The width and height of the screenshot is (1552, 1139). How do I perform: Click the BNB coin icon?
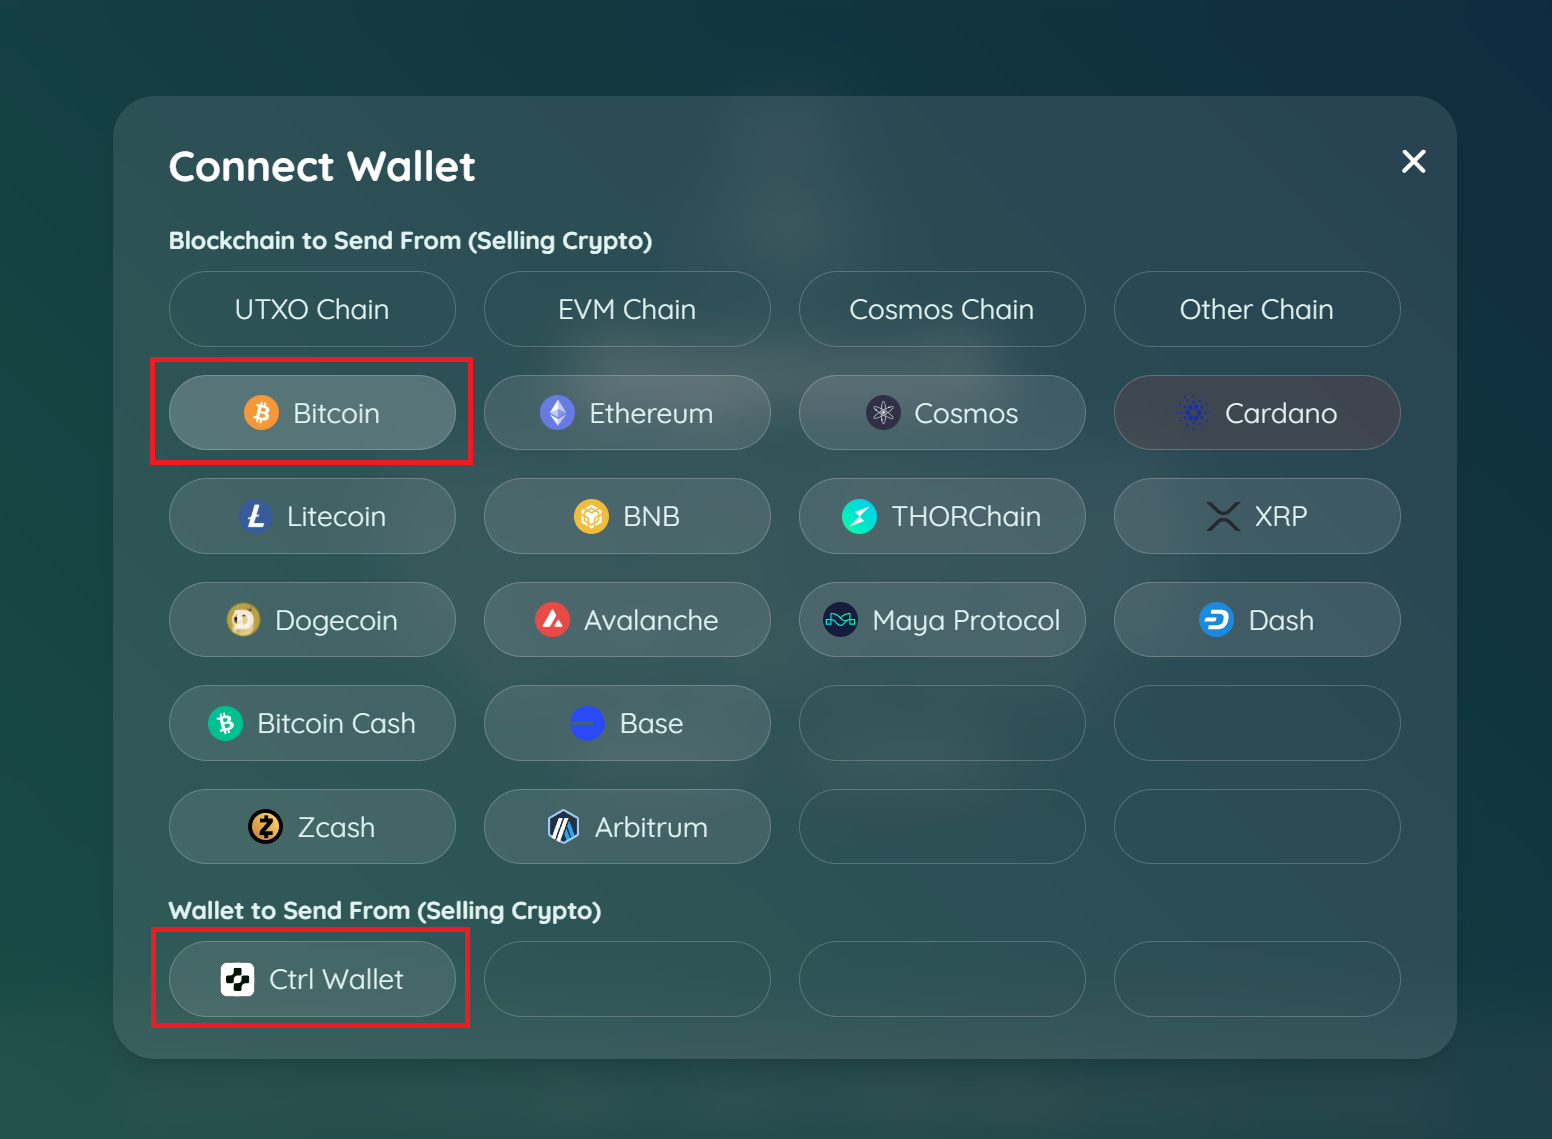(x=591, y=516)
